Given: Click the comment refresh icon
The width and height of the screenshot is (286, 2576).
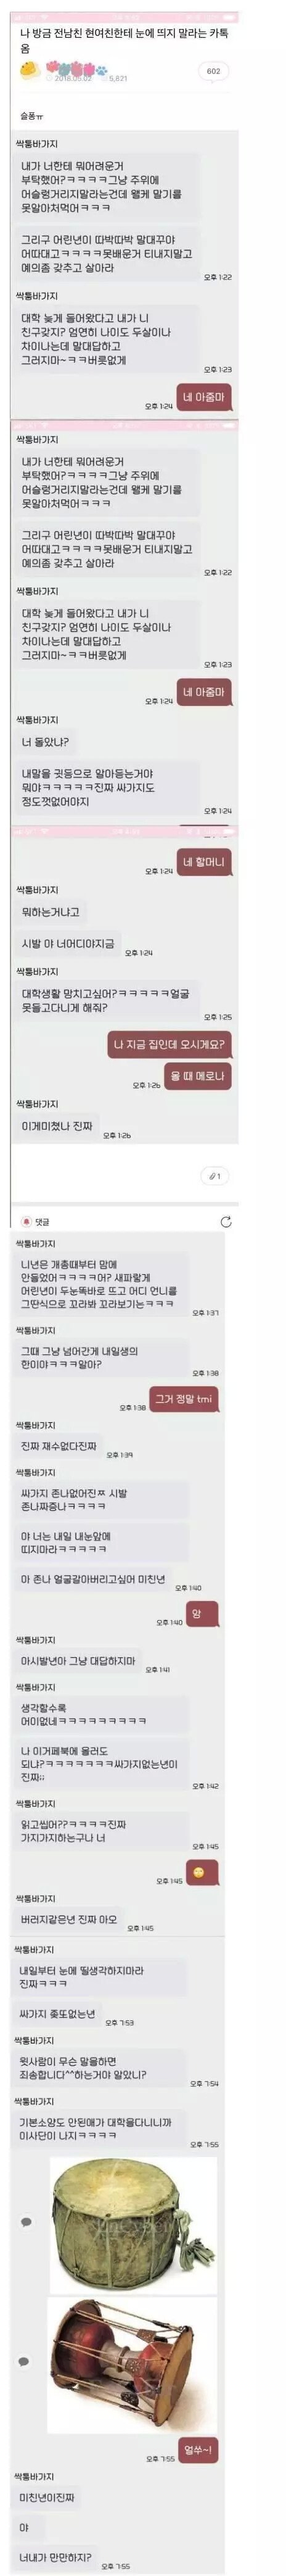Looking at the screenshot, I should (226, 1221).
